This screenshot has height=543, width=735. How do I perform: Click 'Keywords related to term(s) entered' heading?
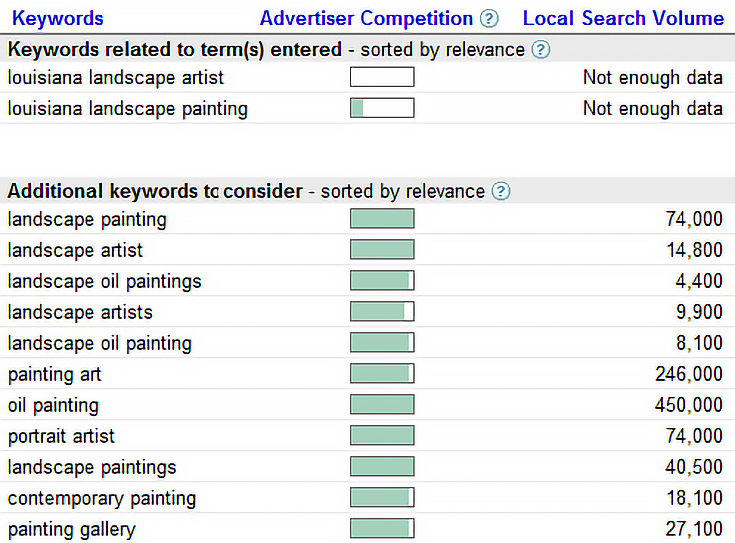point(175,49)
